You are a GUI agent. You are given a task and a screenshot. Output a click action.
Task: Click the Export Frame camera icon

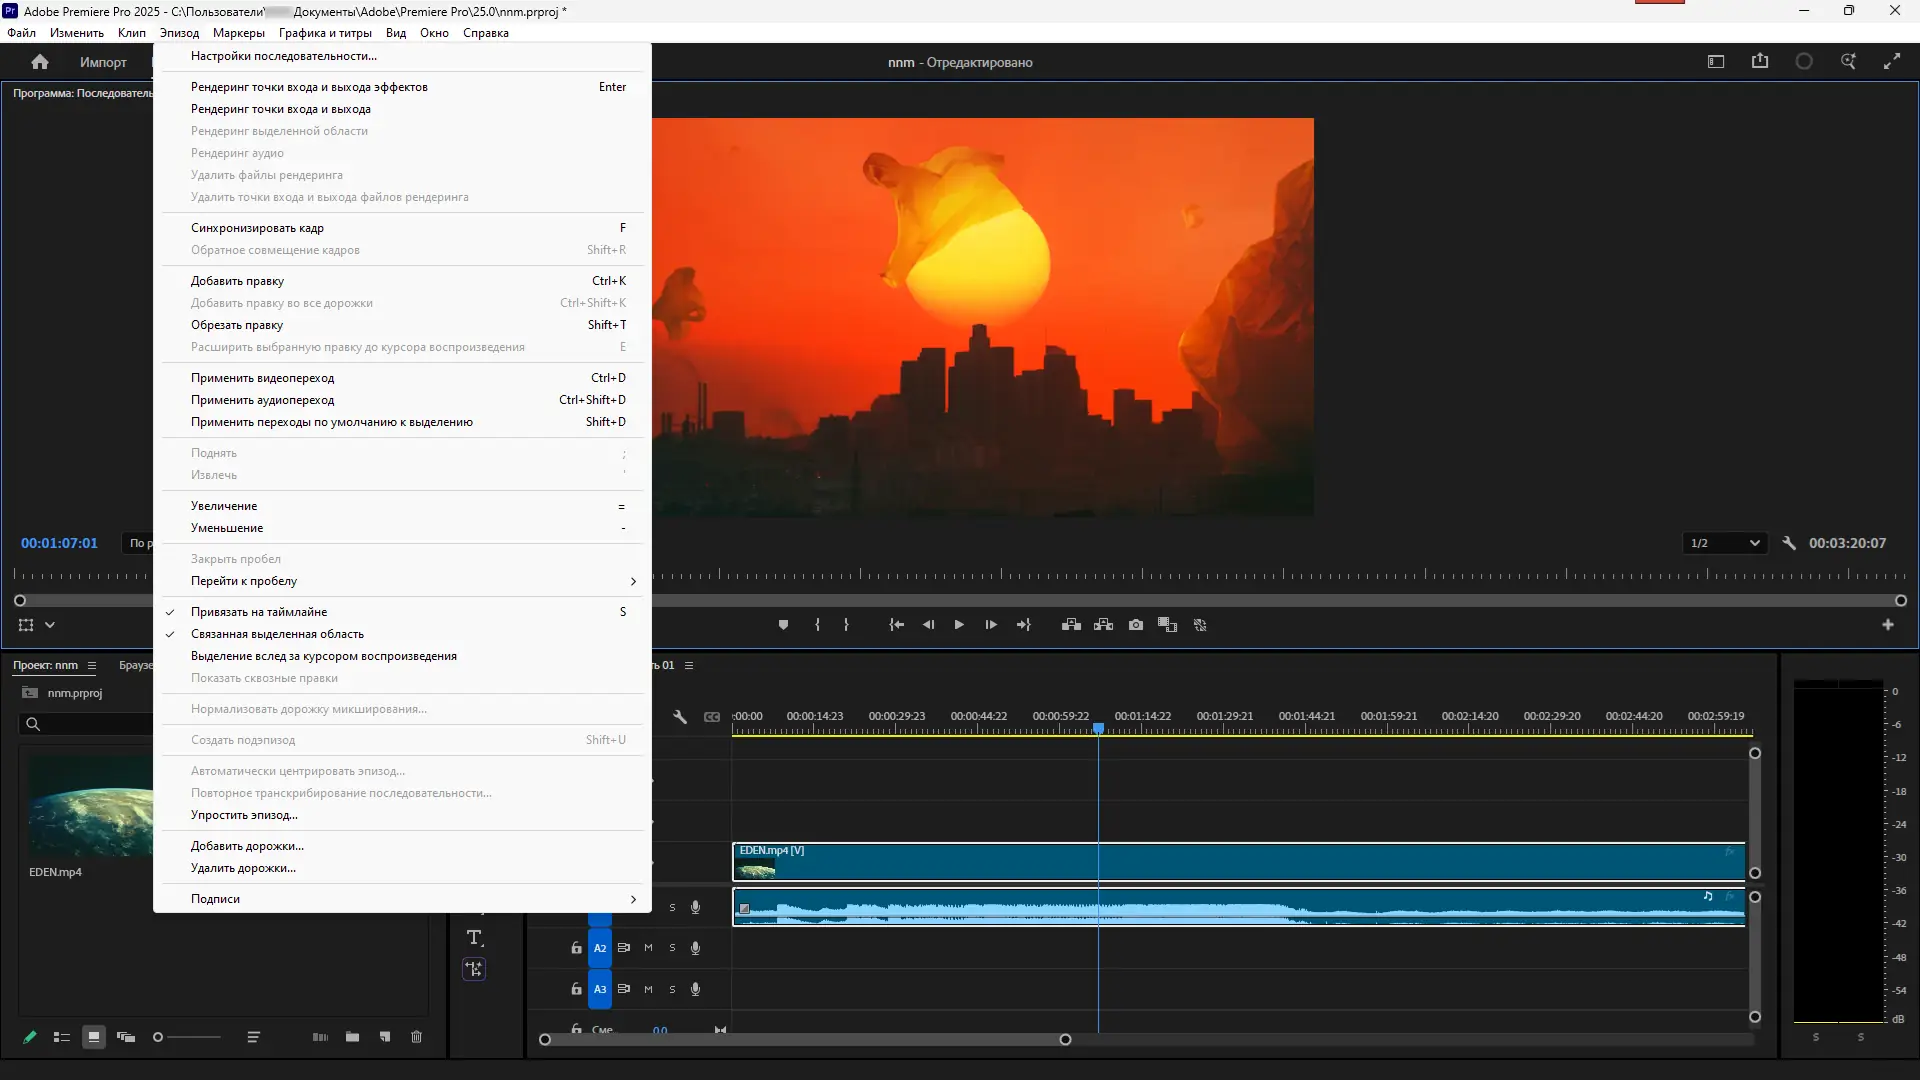coord(1136,625)
